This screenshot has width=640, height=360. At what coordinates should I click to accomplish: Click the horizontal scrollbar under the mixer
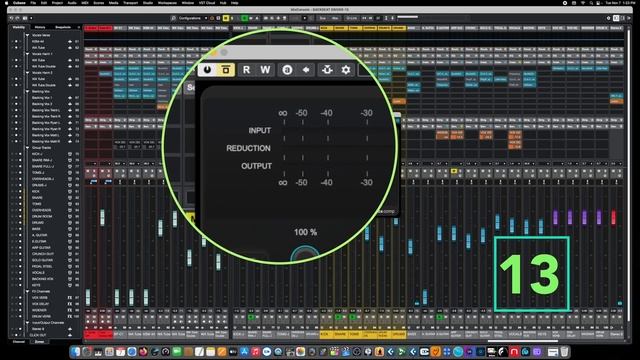(x=522, y=341)
